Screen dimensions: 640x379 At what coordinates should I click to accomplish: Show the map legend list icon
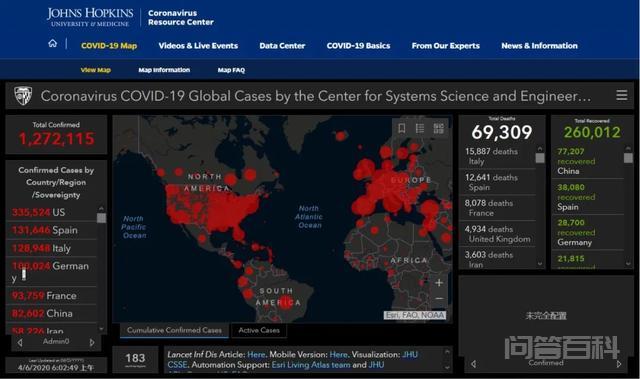pos(420,129)
